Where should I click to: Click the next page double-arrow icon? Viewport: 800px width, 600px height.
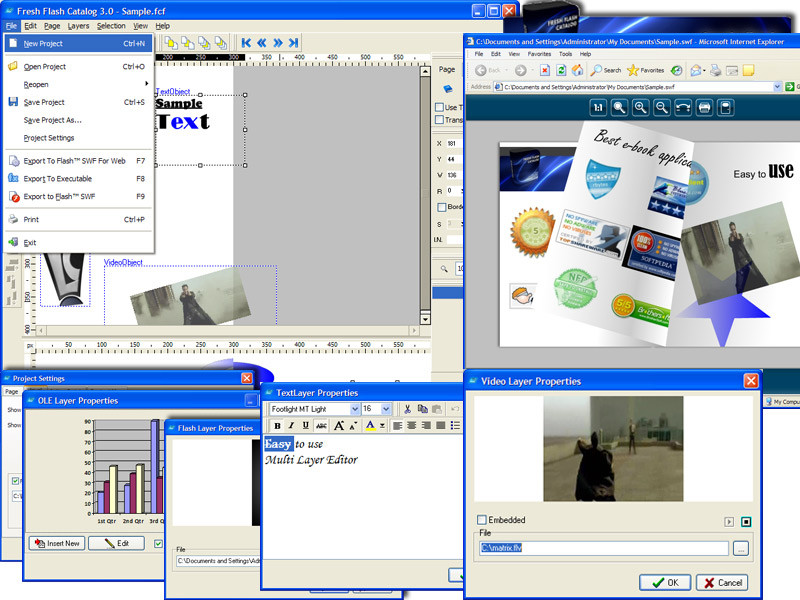click(278, 43)
